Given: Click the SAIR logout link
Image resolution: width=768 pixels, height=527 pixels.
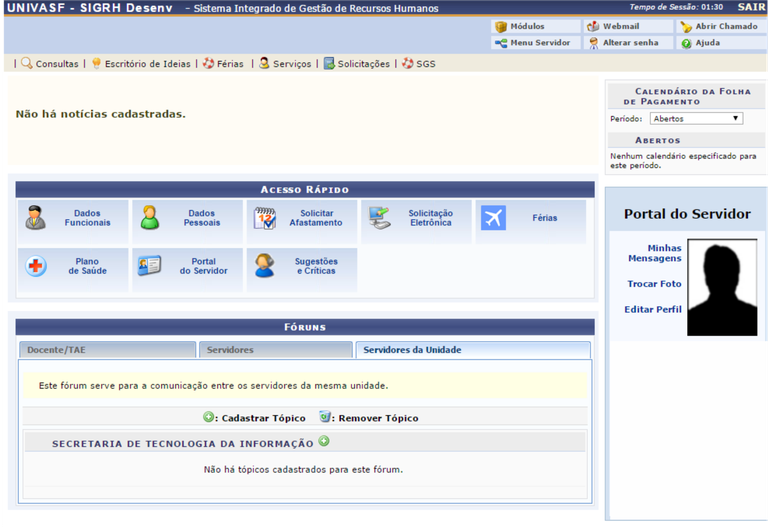Looking at the screenshot, I should 751,8.
